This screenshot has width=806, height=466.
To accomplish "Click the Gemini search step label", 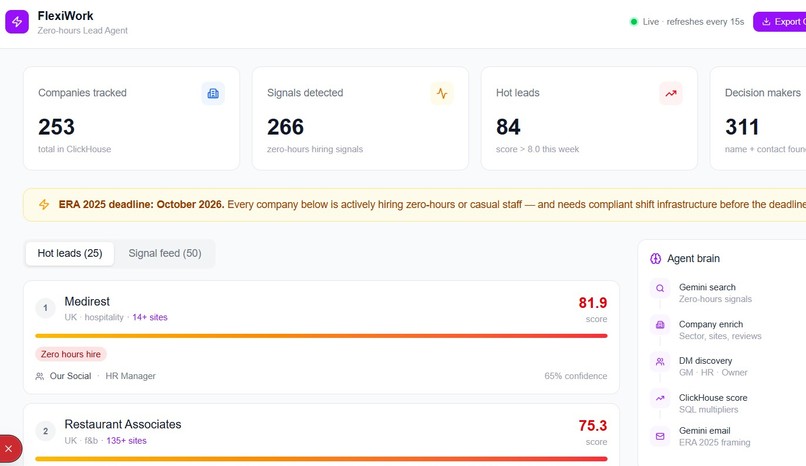I will (x=707, y=287).
